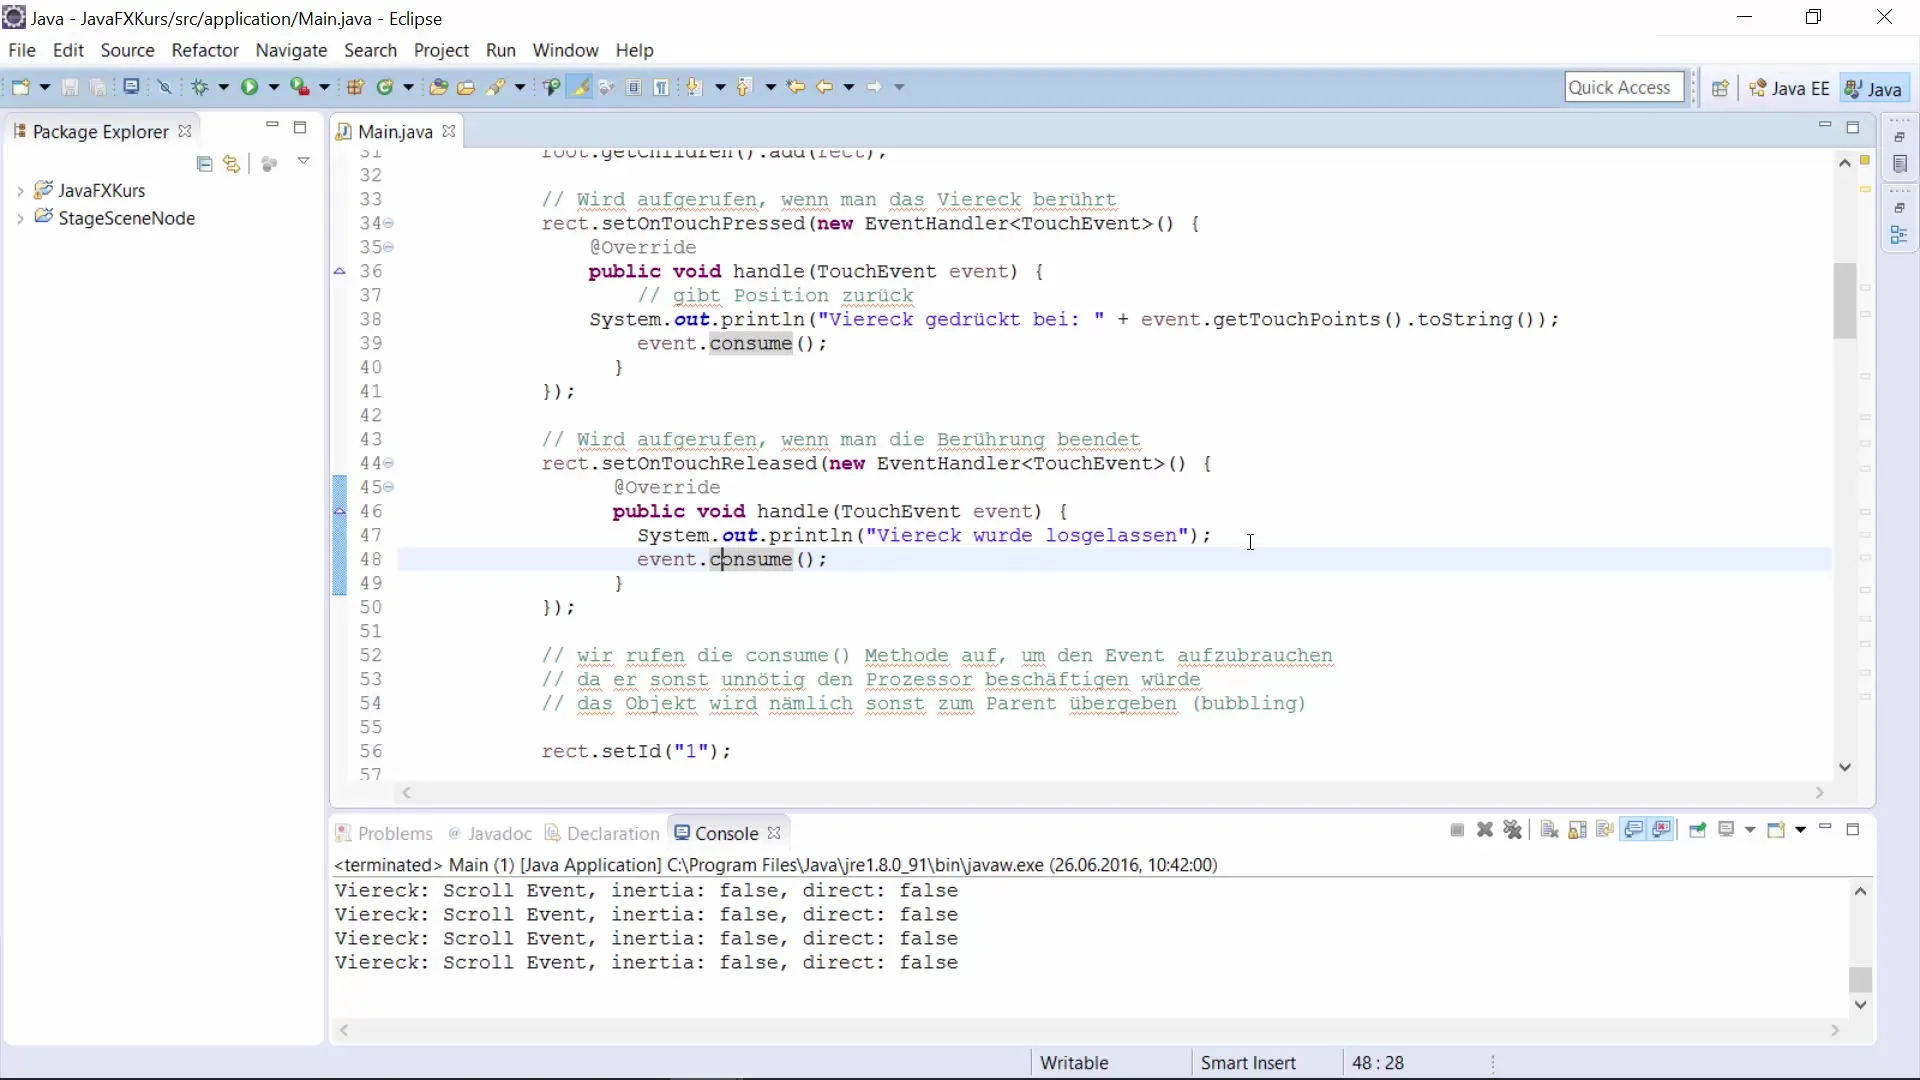The width and height of the screenshot is (1920, 1080).
Task: Switch to the Javadoc tab
Action: click(x=490, y=833)
